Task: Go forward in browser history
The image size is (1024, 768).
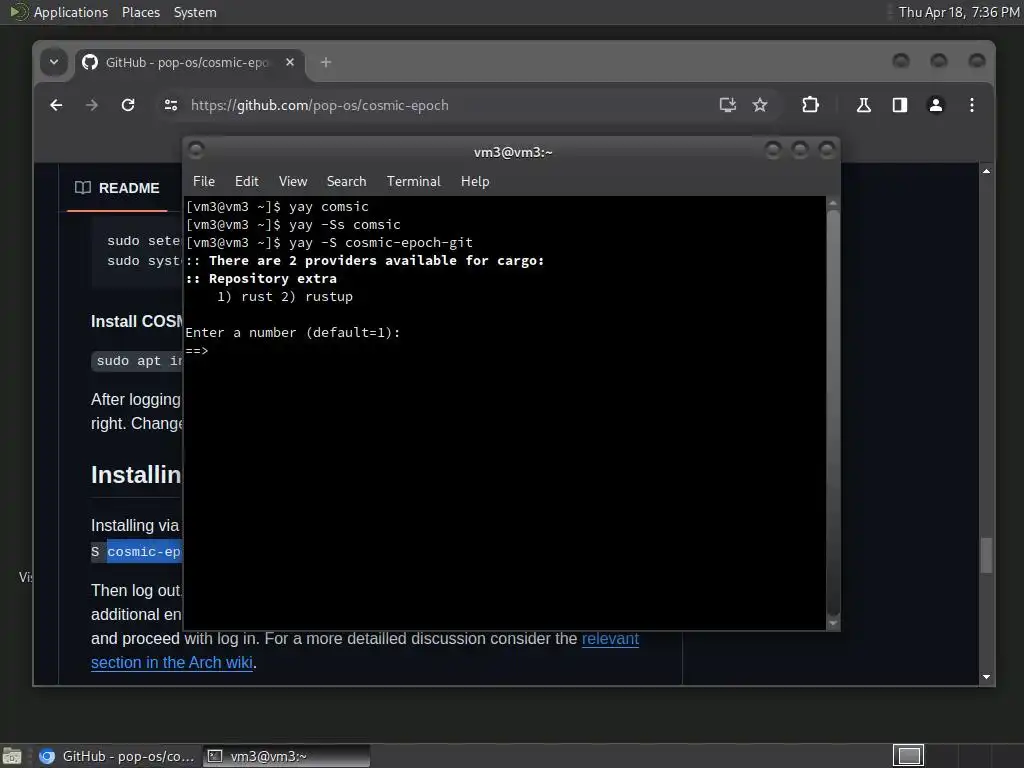Action: 91,105
